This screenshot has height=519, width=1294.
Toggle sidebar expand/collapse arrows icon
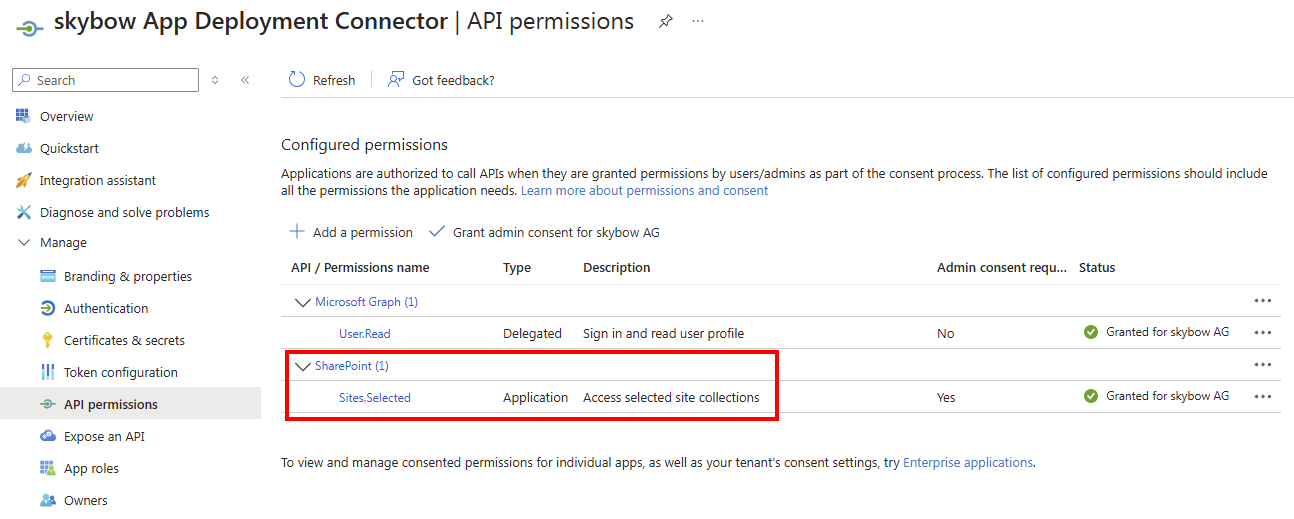tap(215, 80)
